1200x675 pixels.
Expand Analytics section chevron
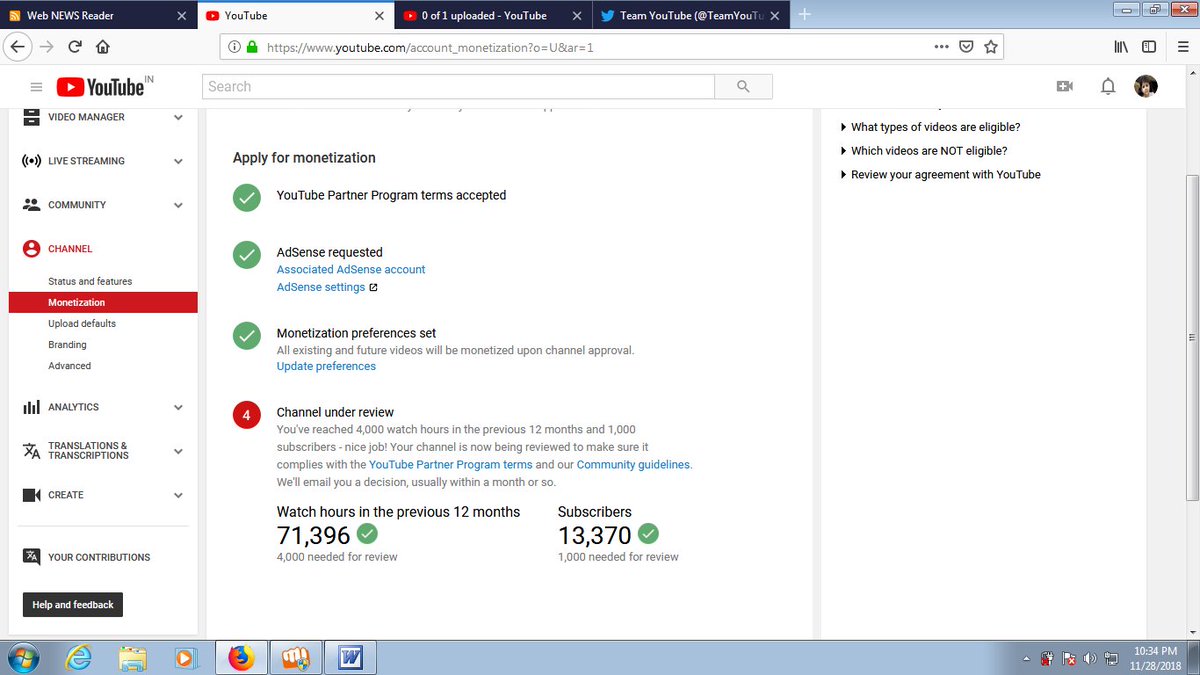tap(178, 407)
